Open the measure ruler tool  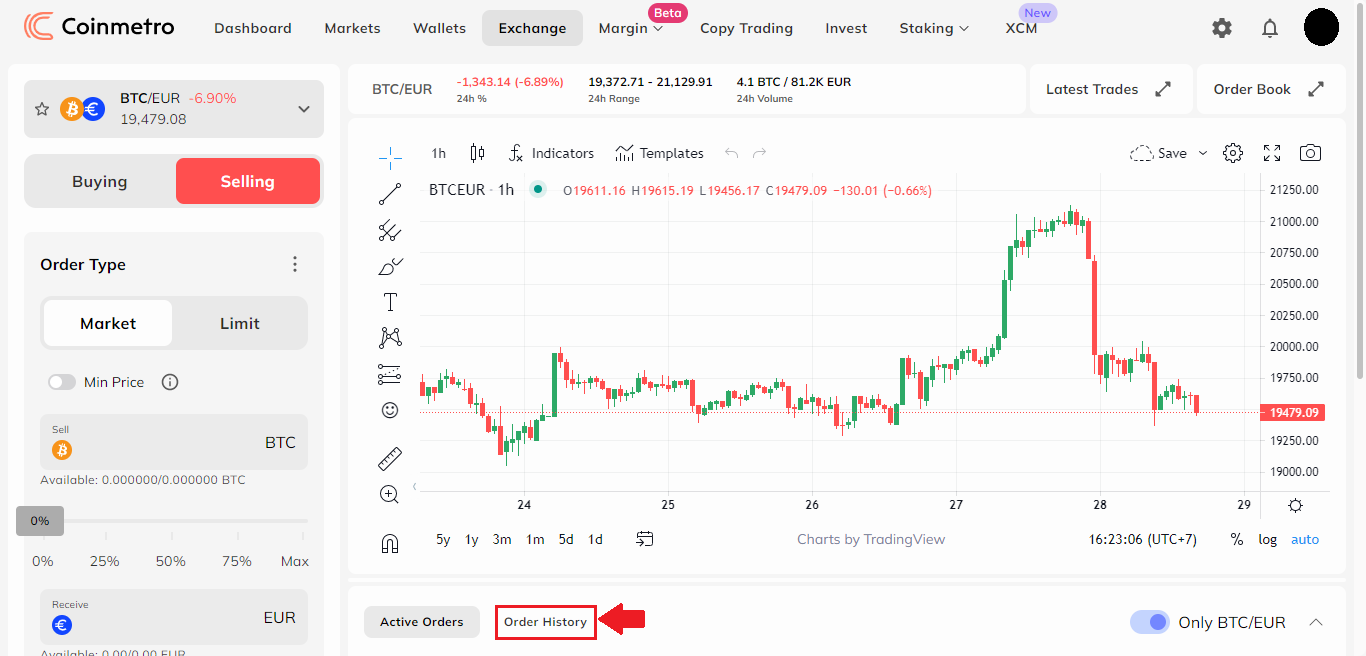pyautogui.click(x=390, y=457)
